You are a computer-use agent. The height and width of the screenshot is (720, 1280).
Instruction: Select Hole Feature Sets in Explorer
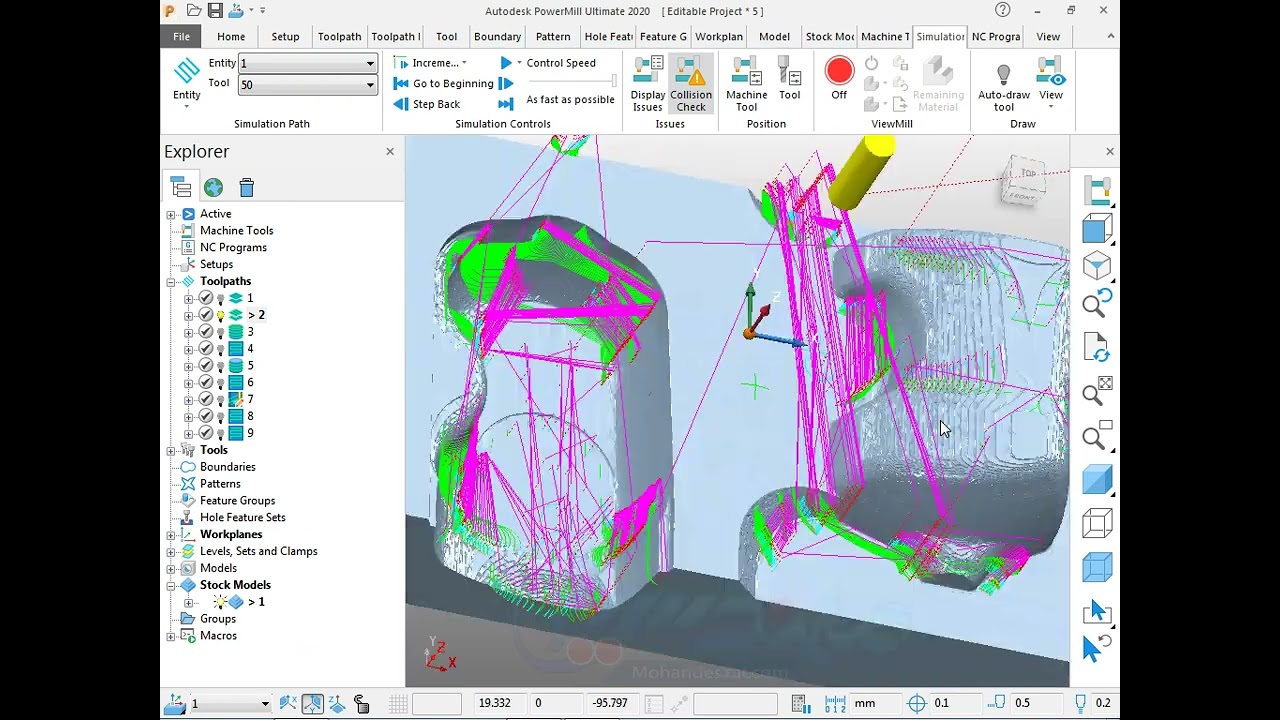click(x=242, y=518)
